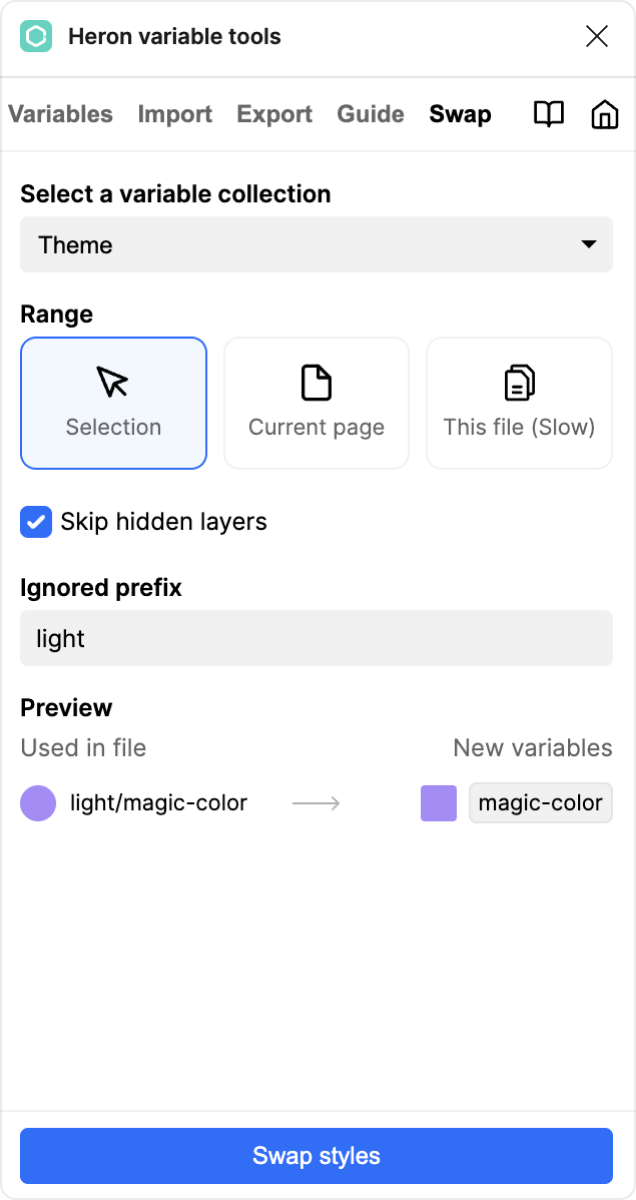Viewport: 636px width, 1200px height.
Task: Click the arrow between preview variables
Action: (316, 803)
